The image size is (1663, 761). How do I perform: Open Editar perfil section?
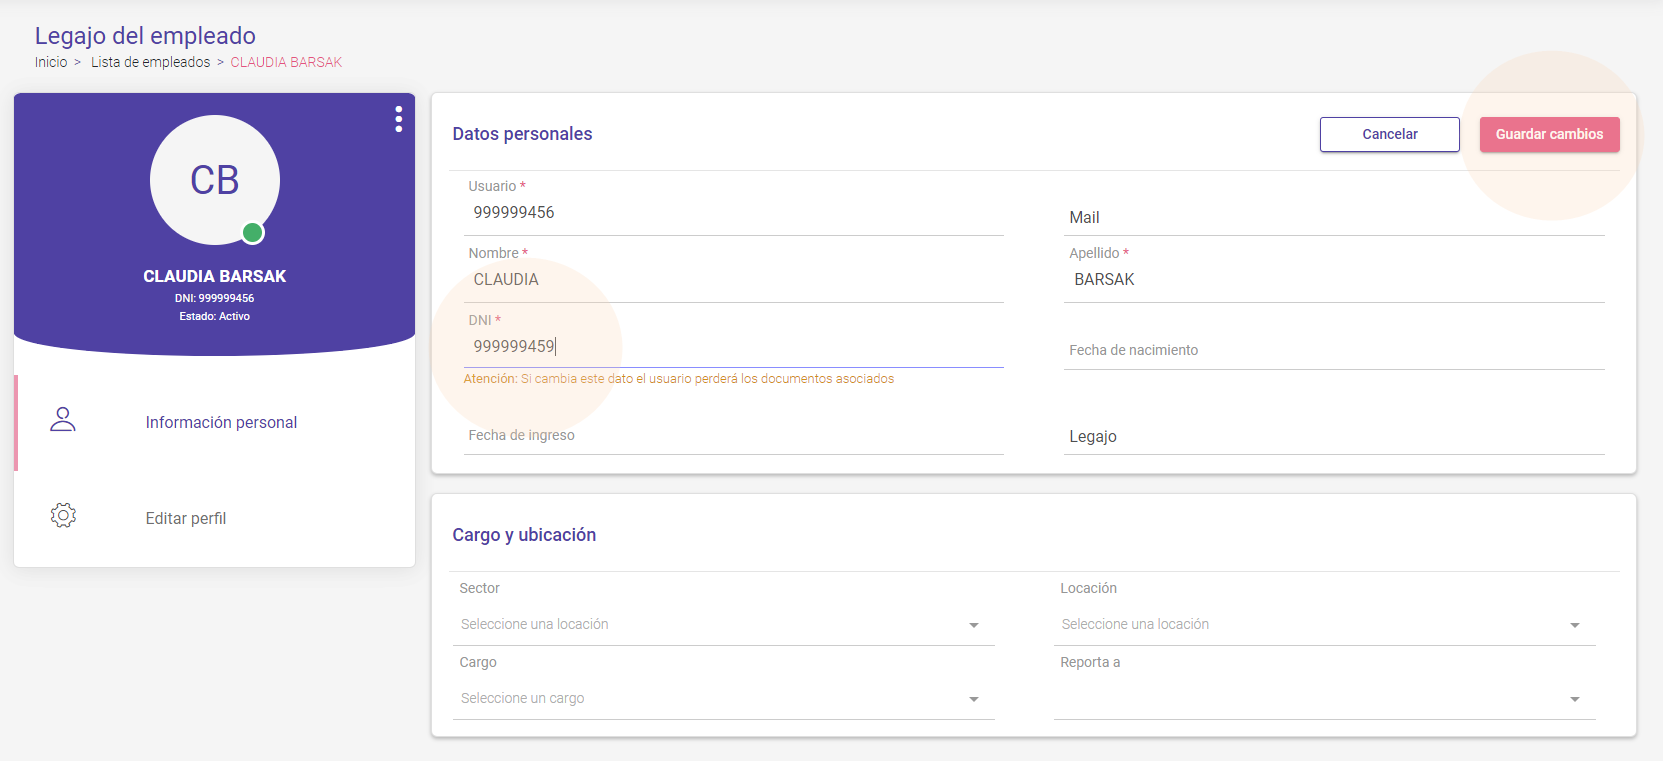(x=216, y=519)
